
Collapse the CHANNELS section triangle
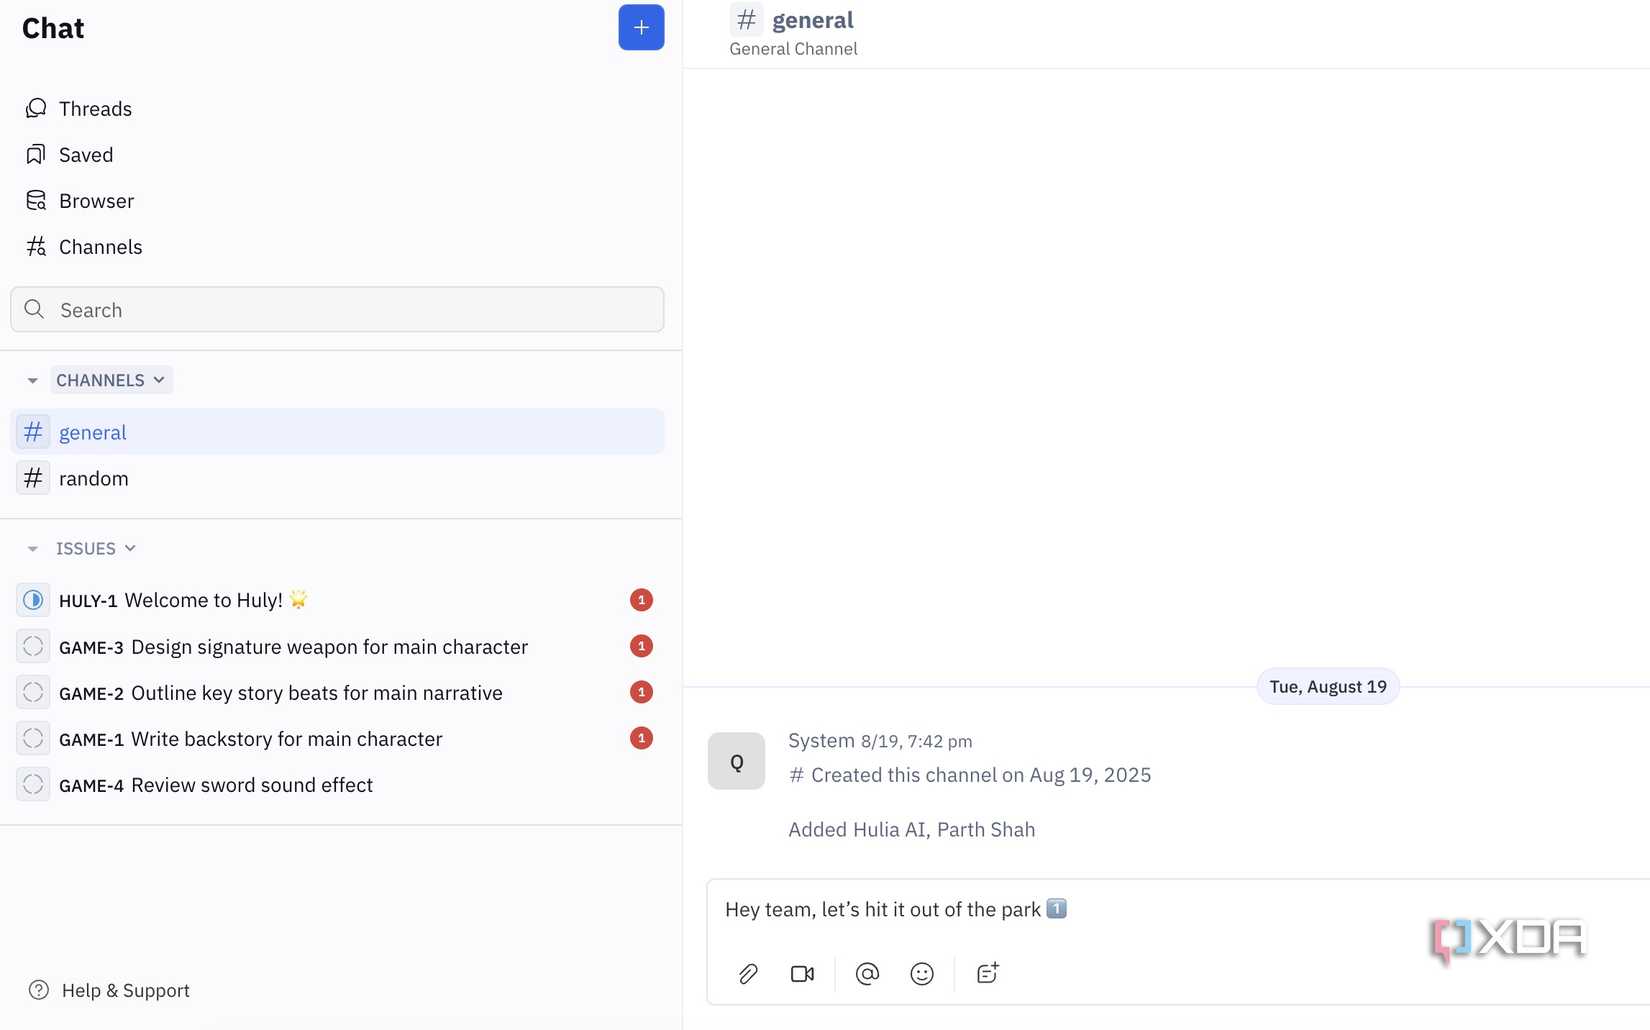(31, 380)
